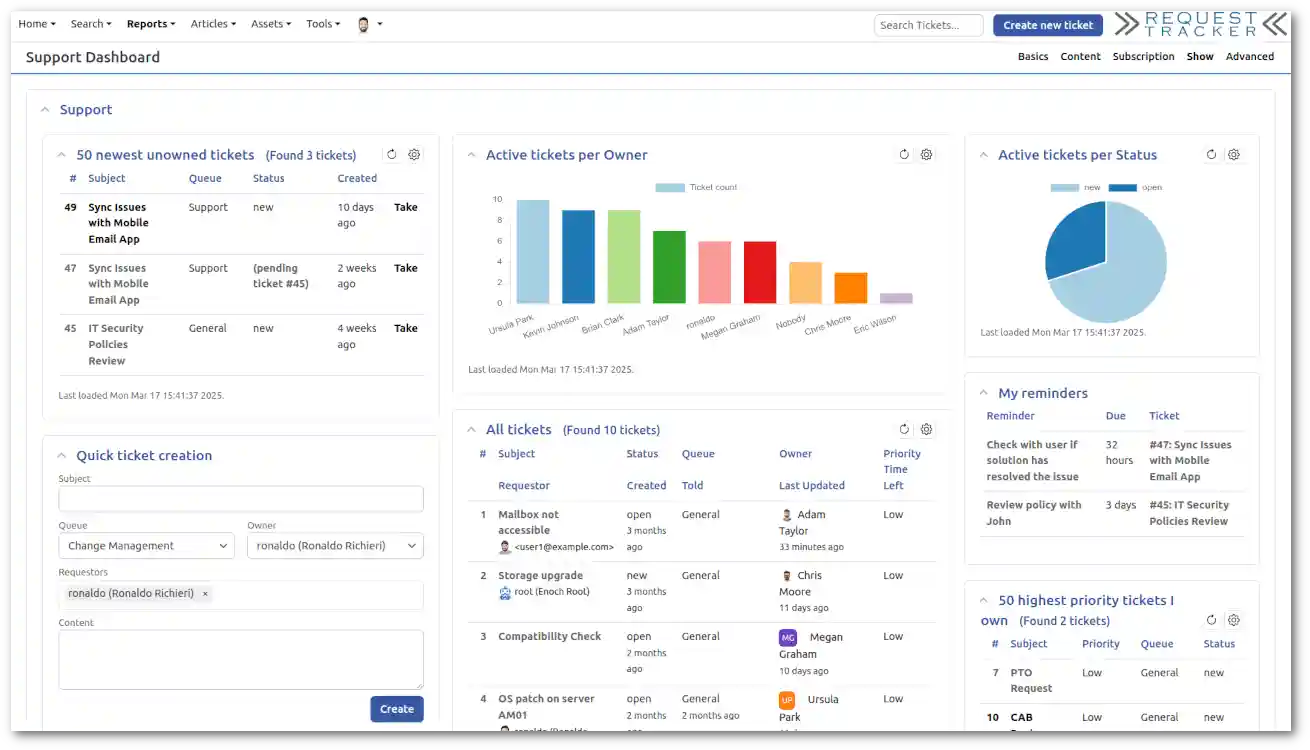
Task: Collapse the 'Quick ticket creation' section
Action: [62, 455]
